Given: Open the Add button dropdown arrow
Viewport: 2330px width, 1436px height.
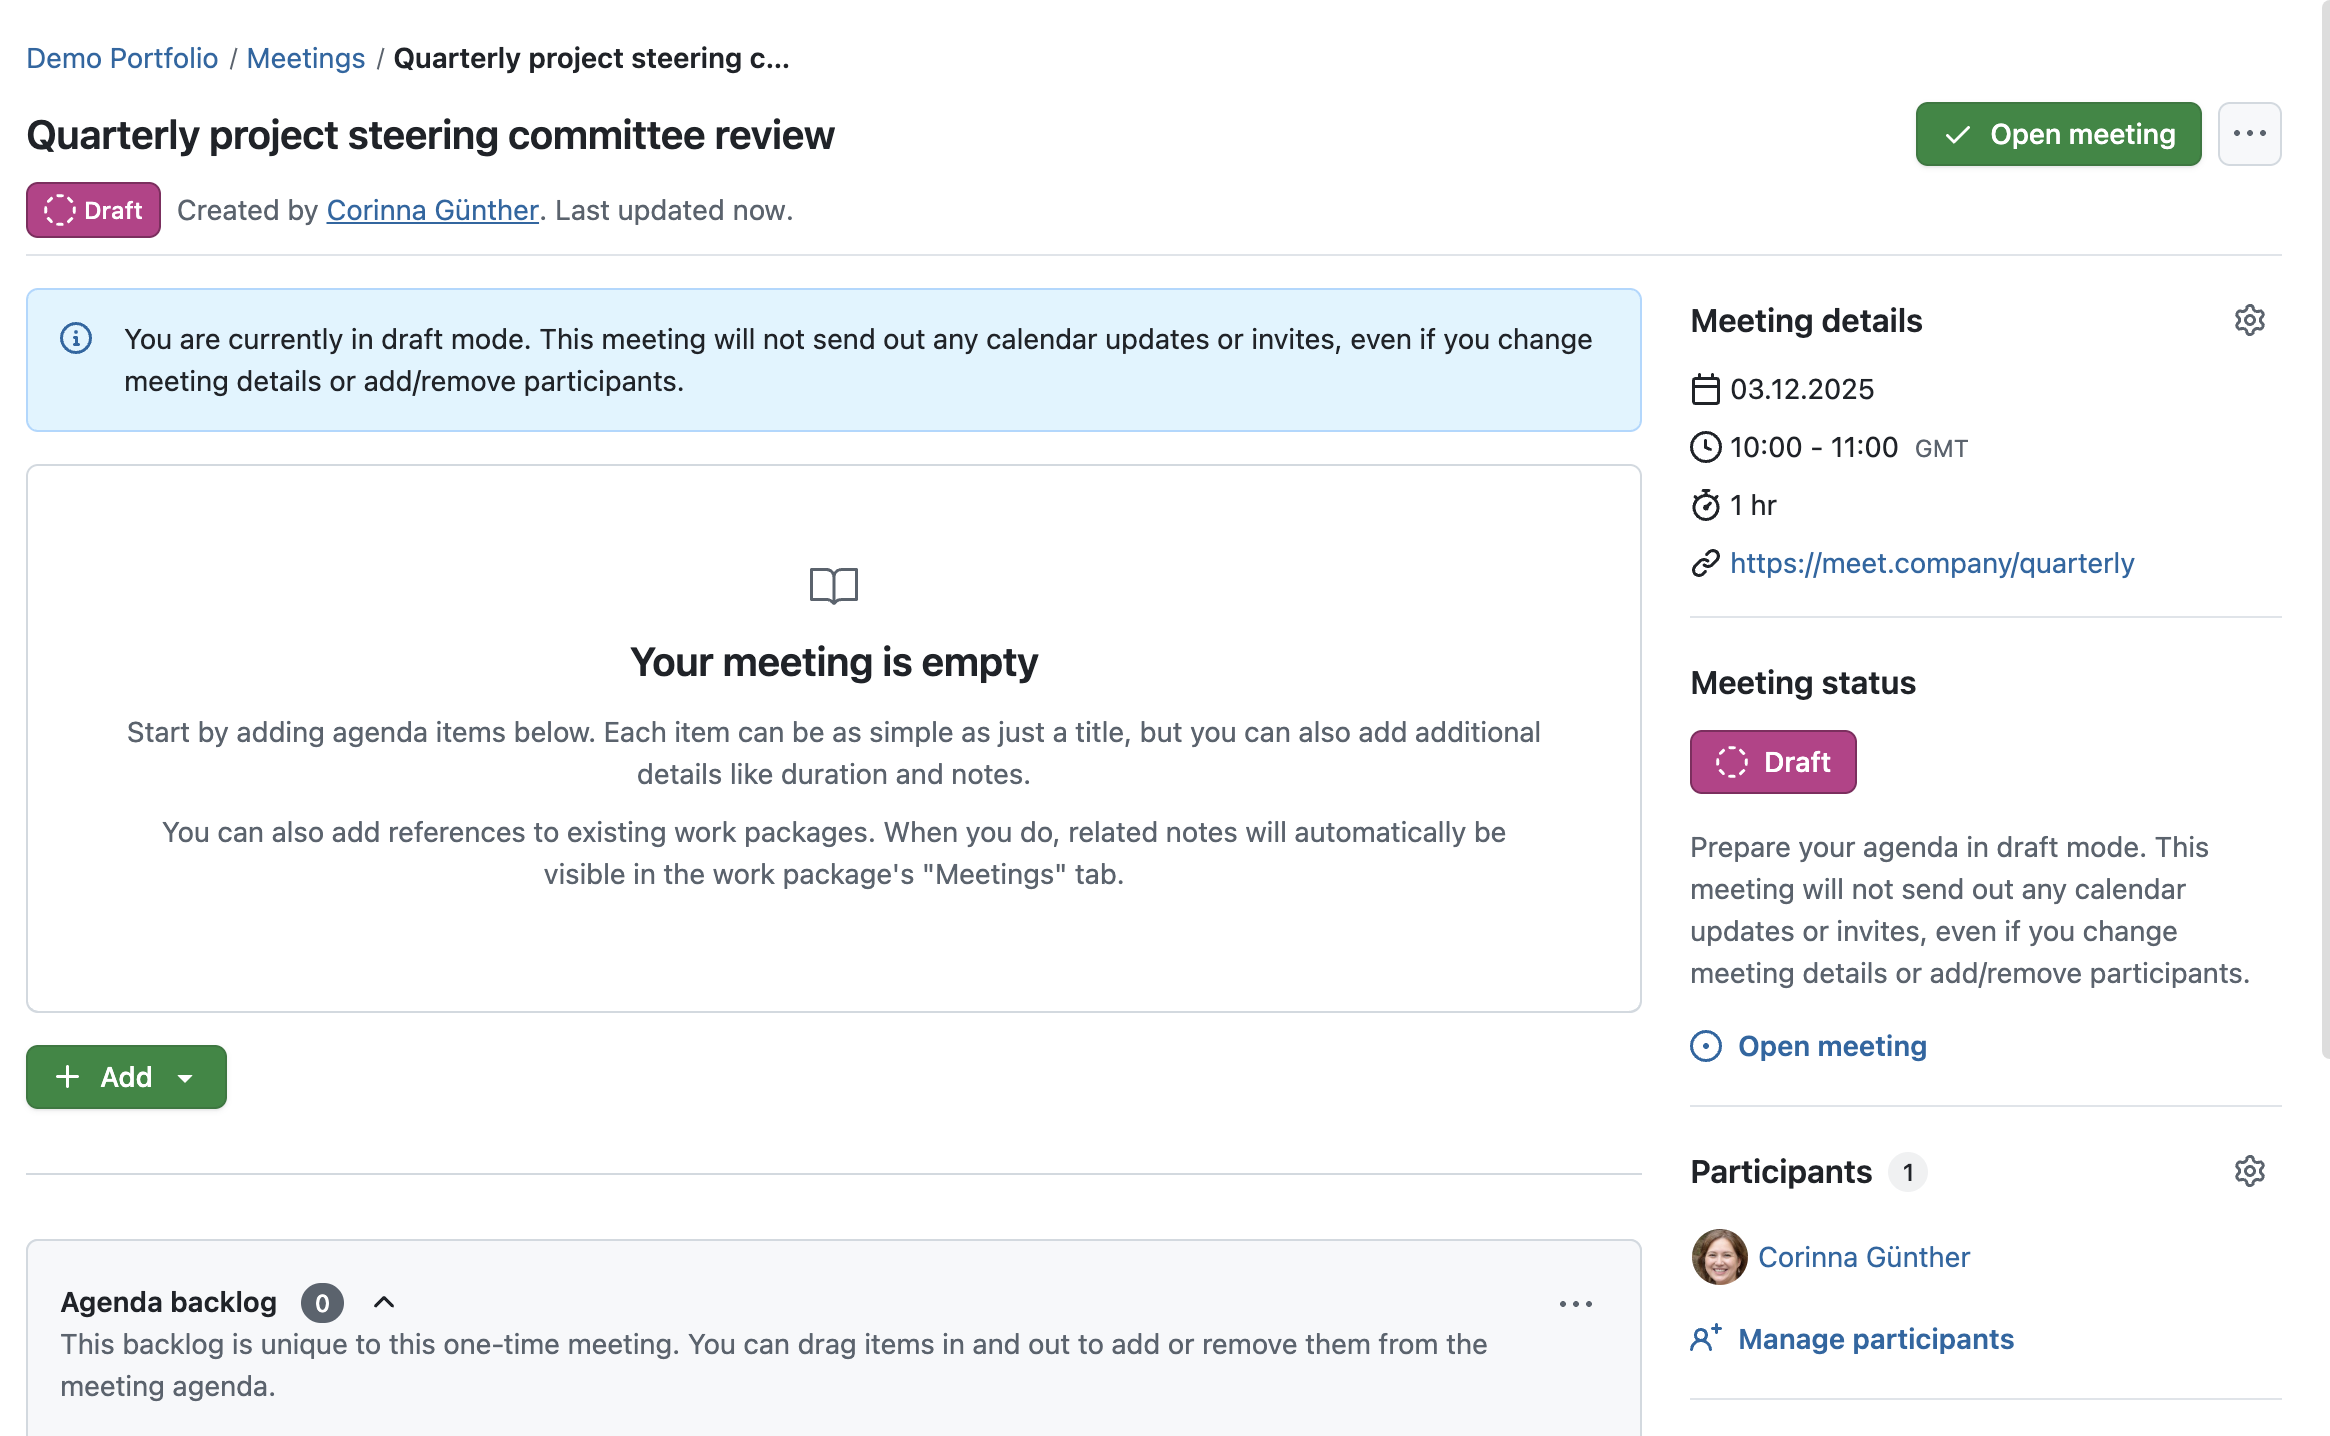Looking at the screenshot, I should 185,1077.
